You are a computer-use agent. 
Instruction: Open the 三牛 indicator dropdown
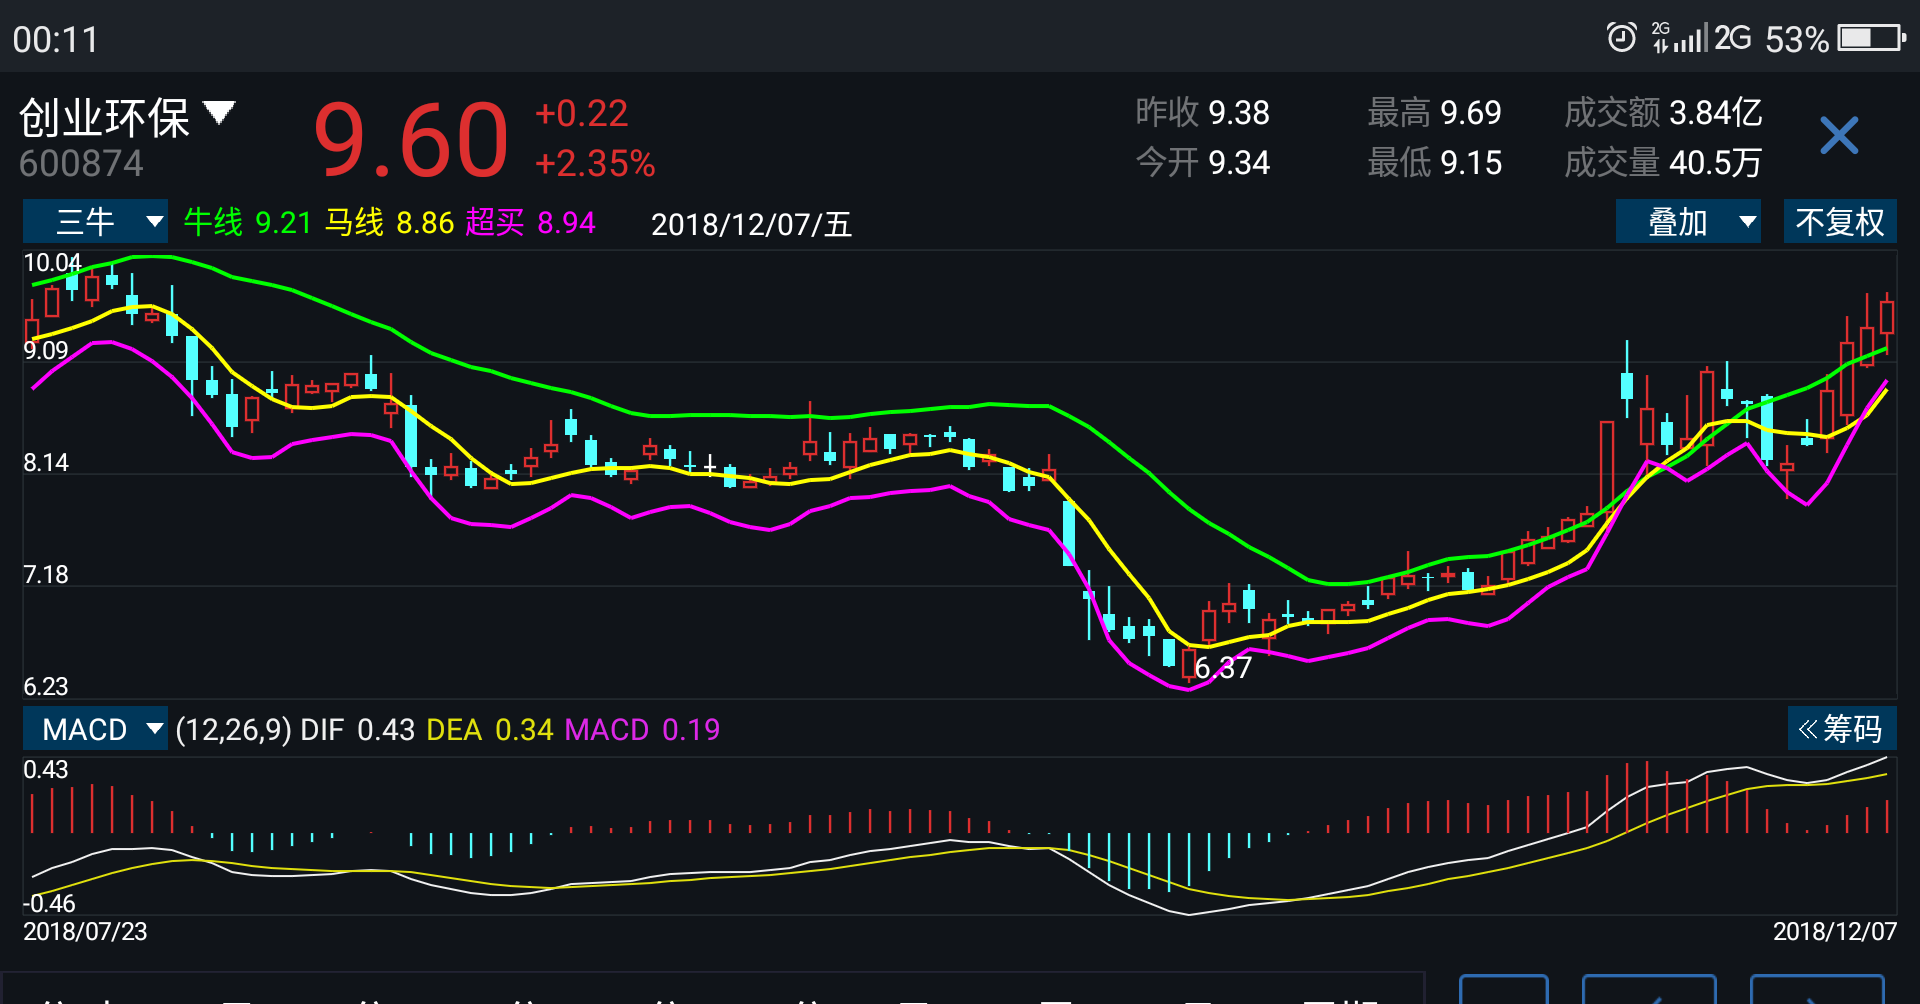(96, 221)
